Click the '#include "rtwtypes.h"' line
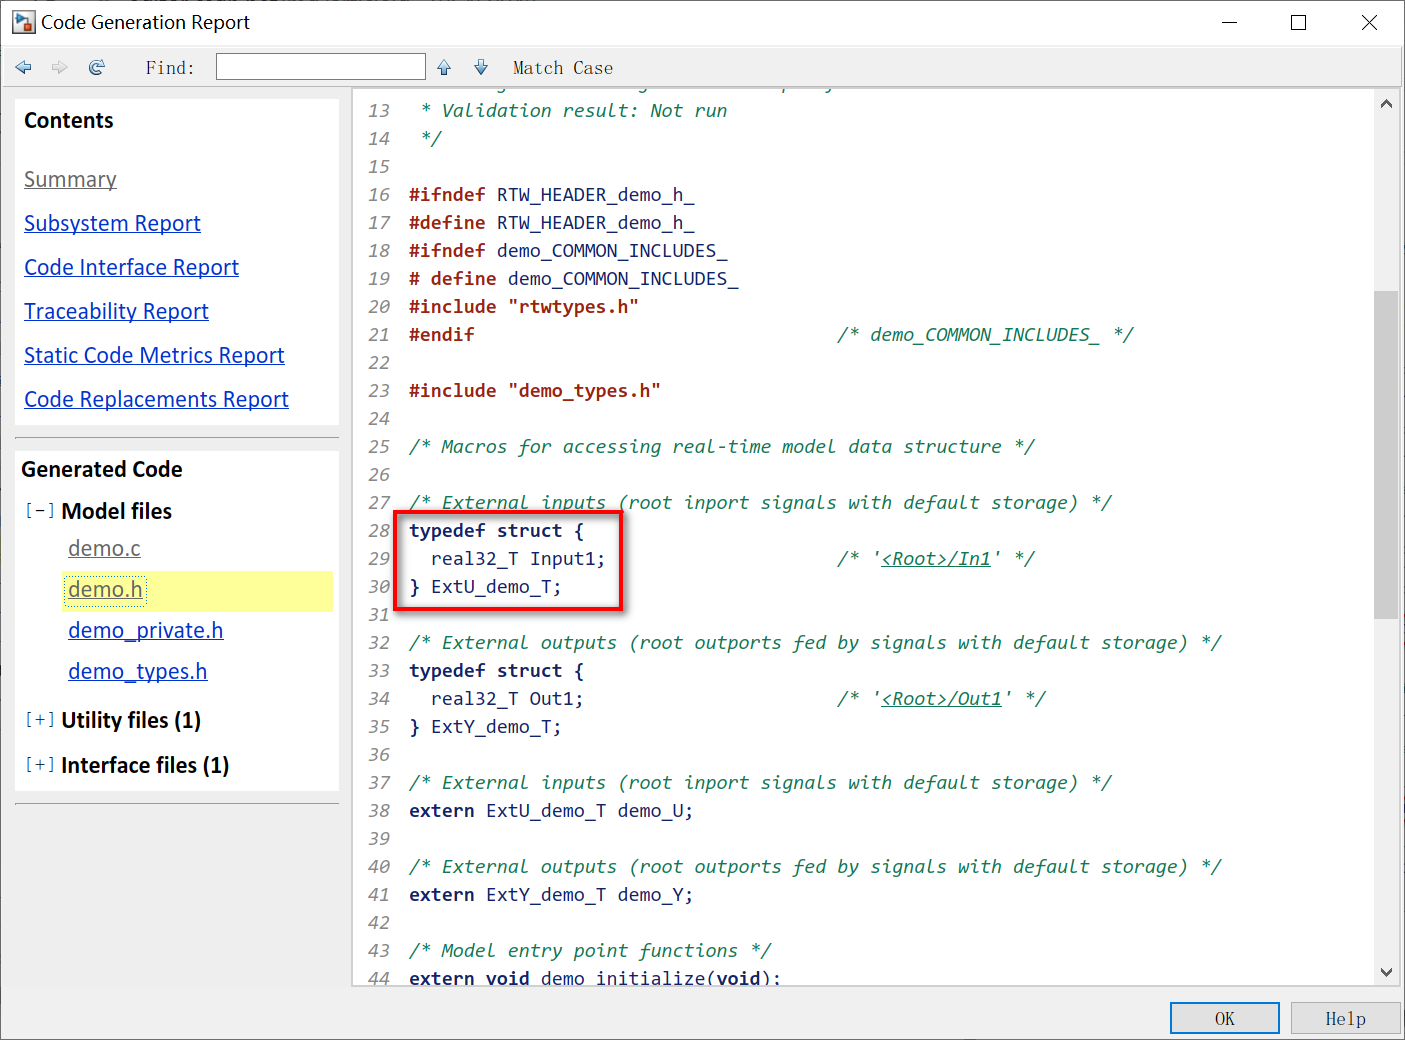Image resolution: width=1405 pixels, height=1040 pixels. pos(524,307)
